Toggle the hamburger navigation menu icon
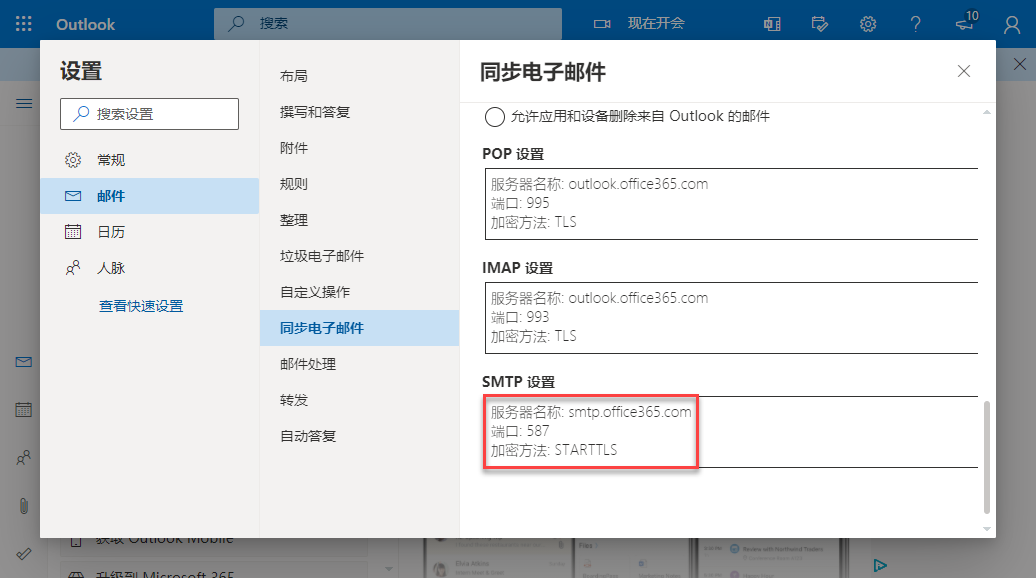Viewport: 1036px width, 578px height. 24,103
